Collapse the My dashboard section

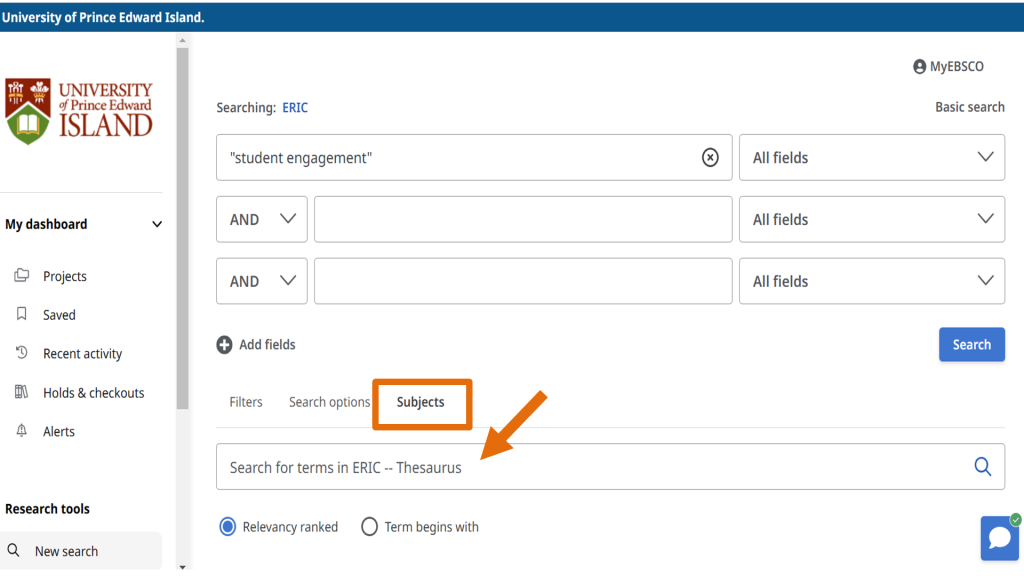point(156,225)
